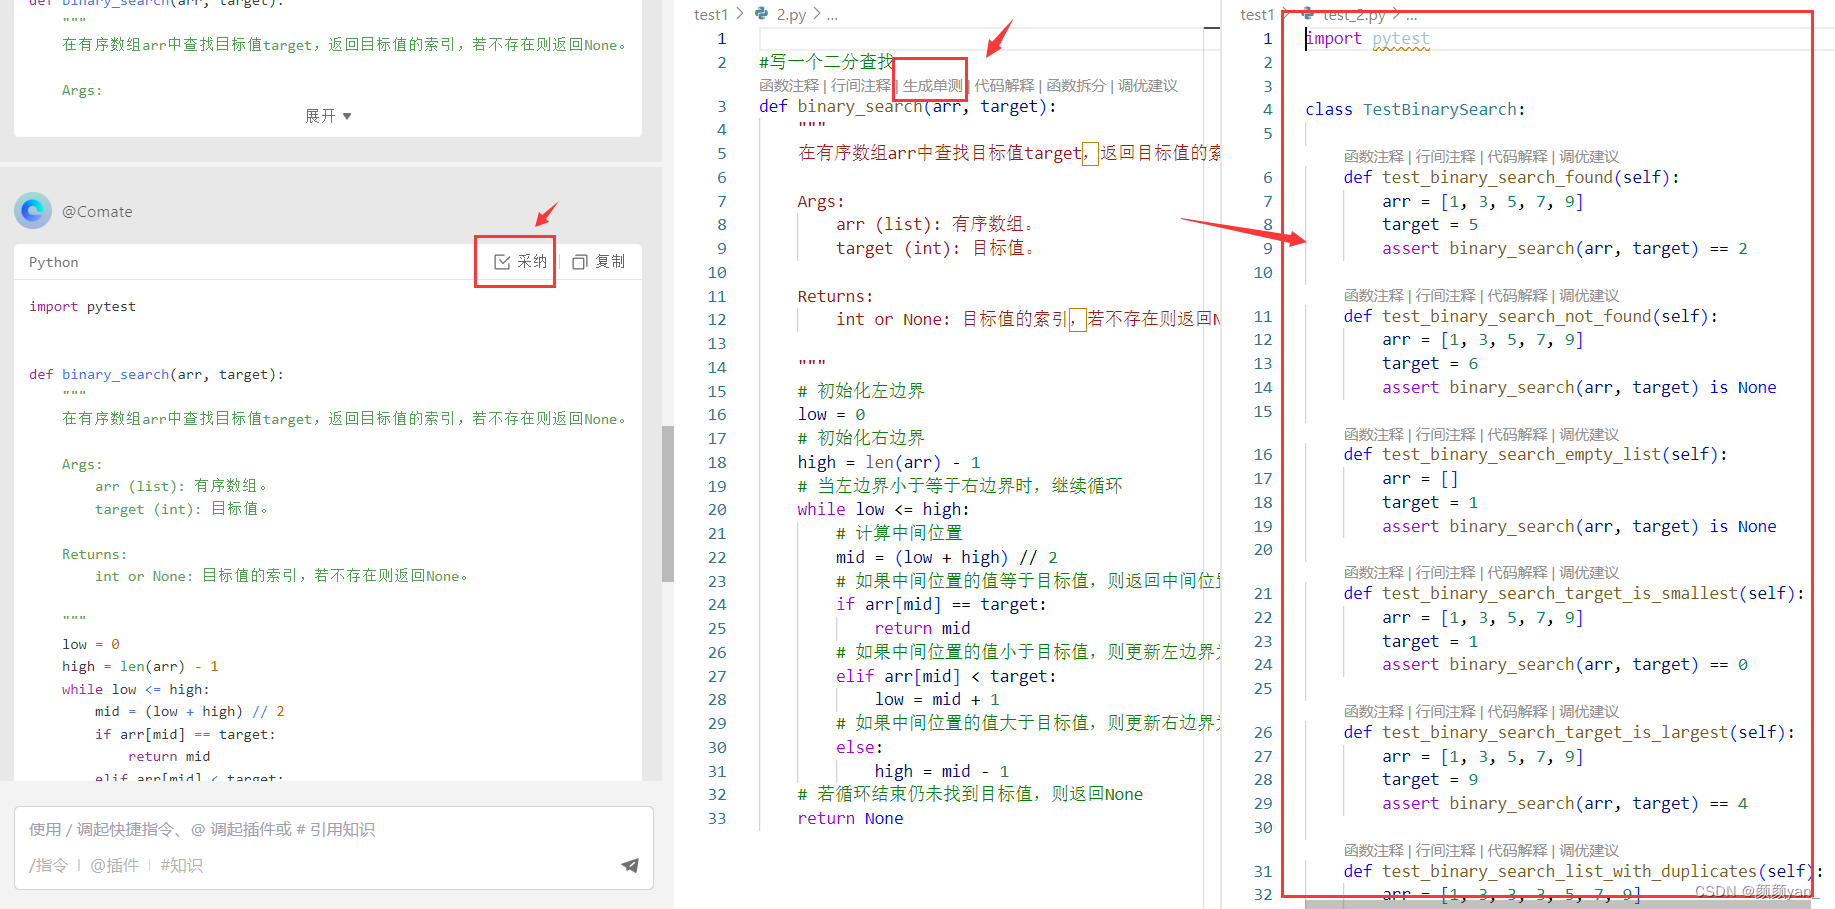Click test_2.py breadcrumb in right editor
This screenshot has width=1835, height=909.
[x=1354, y=14]
